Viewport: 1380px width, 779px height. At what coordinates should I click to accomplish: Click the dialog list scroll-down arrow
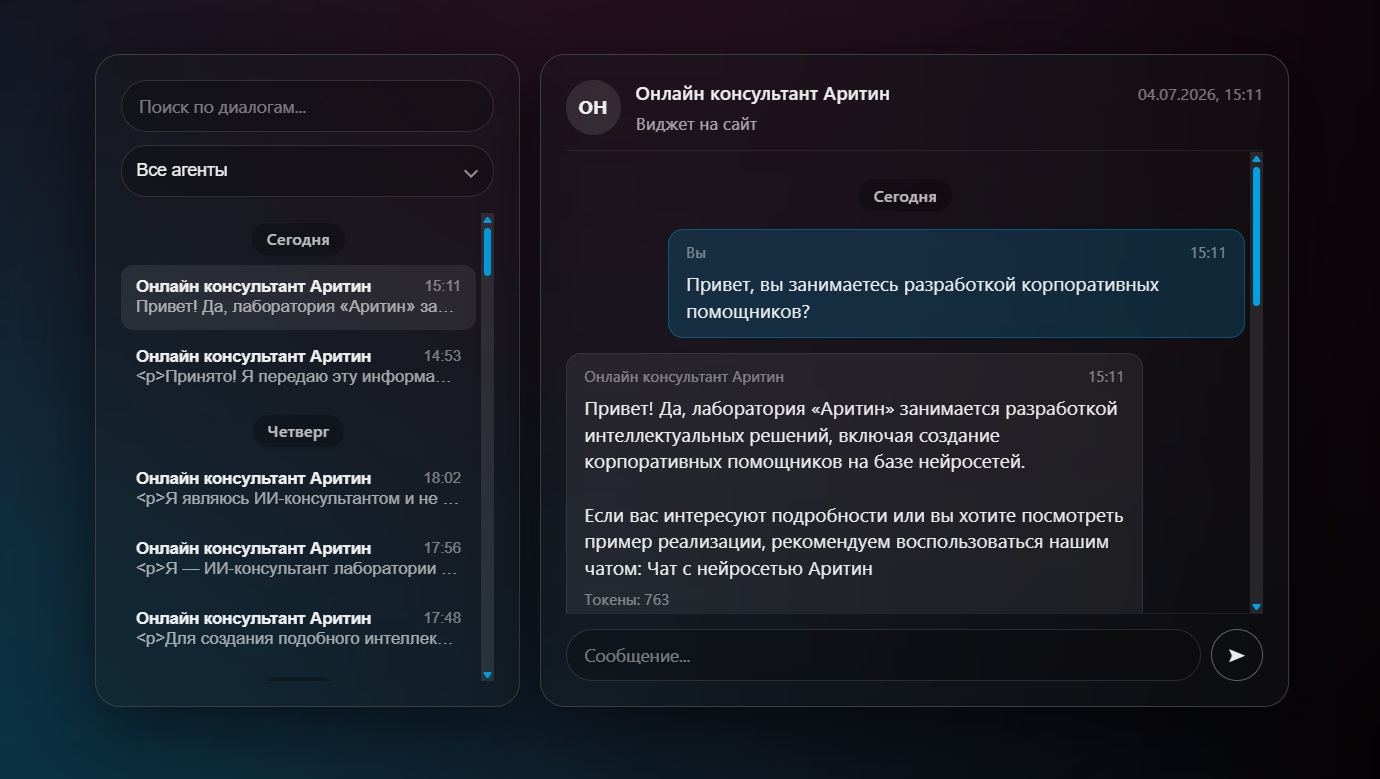(x=487, y=675)
